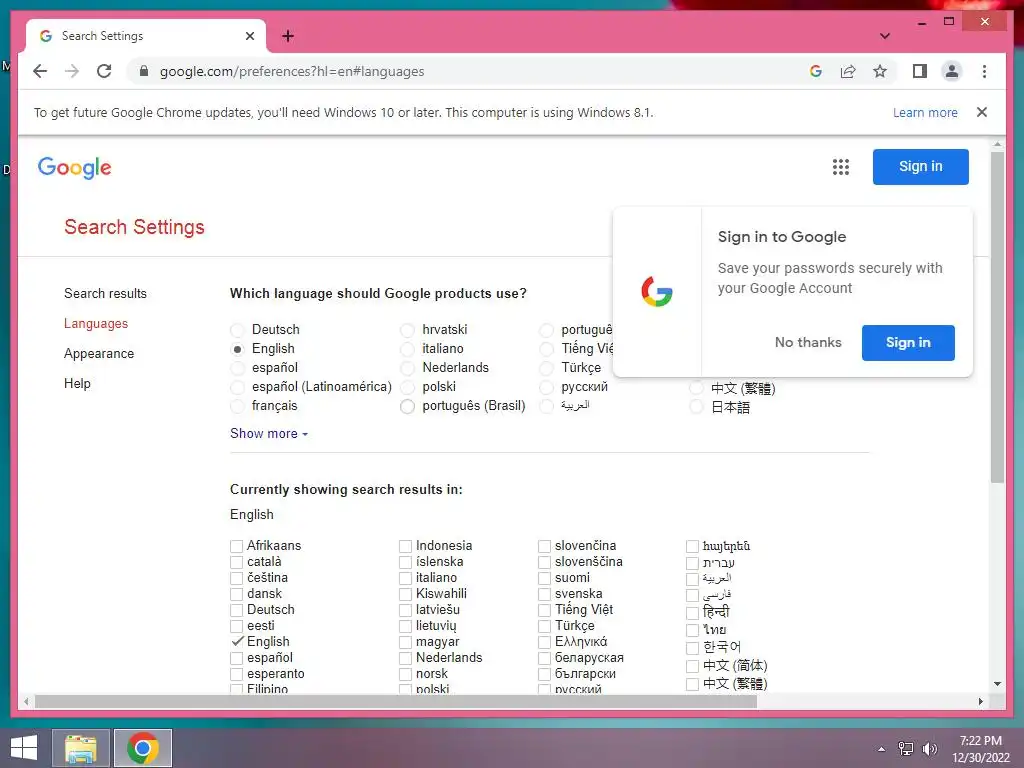The width and height of the screenshot is (1024, 768).
Task: Check the Kiswahili checkbox
Action: 406,594
